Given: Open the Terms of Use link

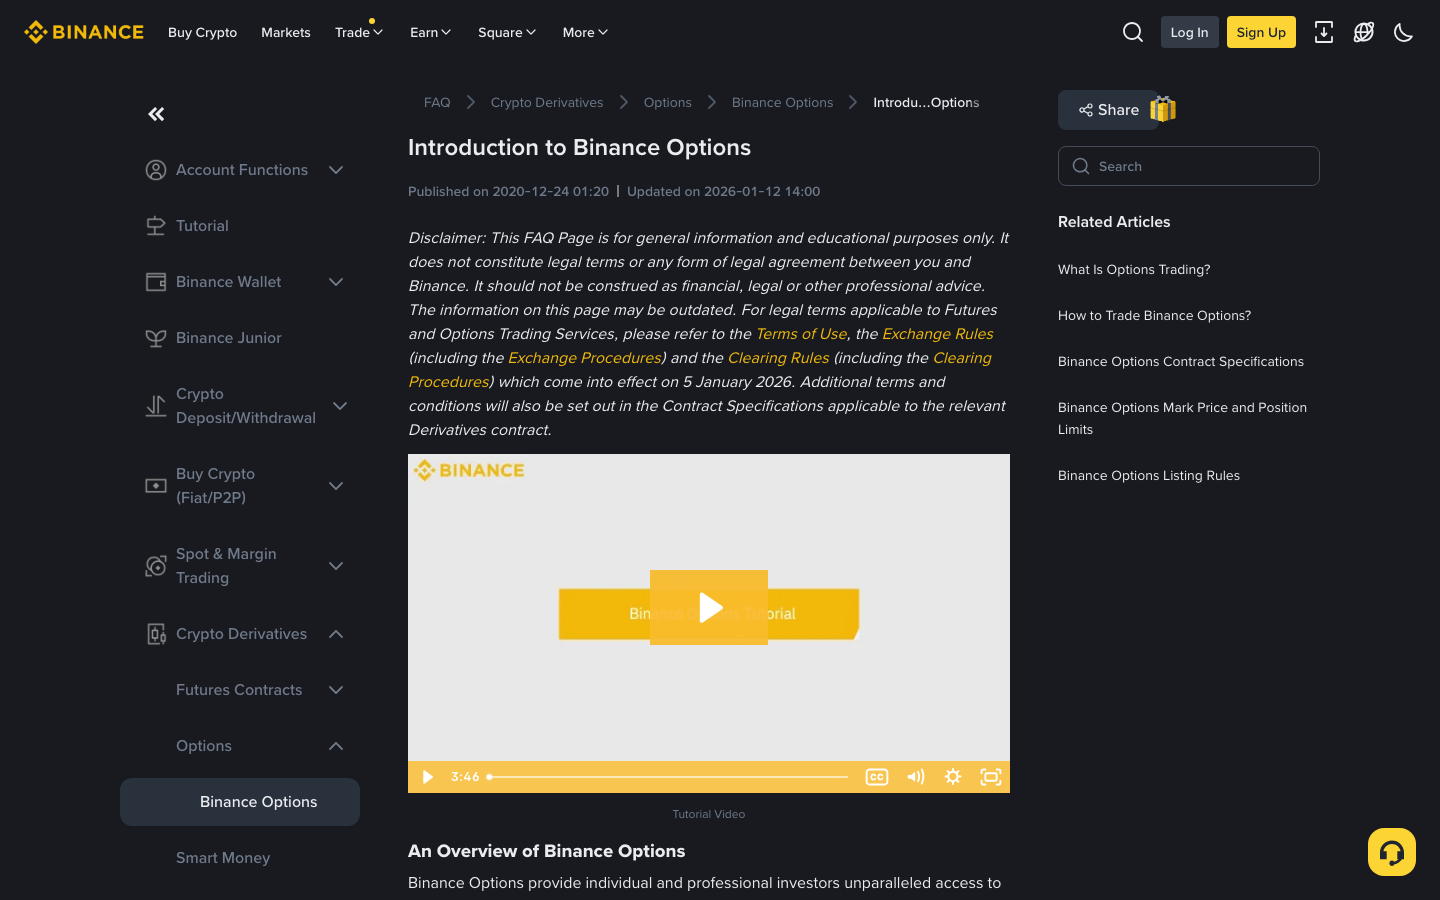Looking at the screenshot, I should click(x=801, y=333).
